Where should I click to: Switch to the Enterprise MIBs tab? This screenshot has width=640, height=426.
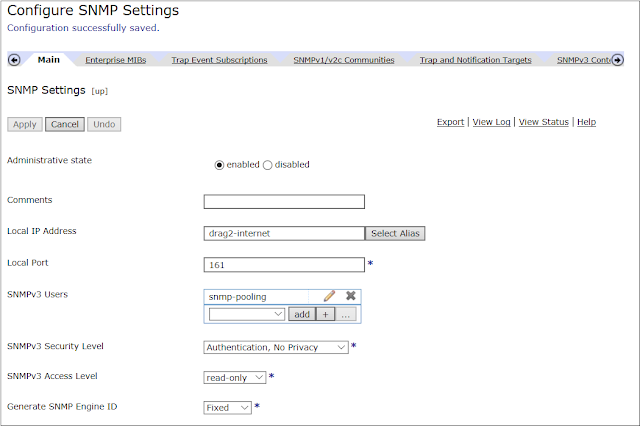coord(115,60)
